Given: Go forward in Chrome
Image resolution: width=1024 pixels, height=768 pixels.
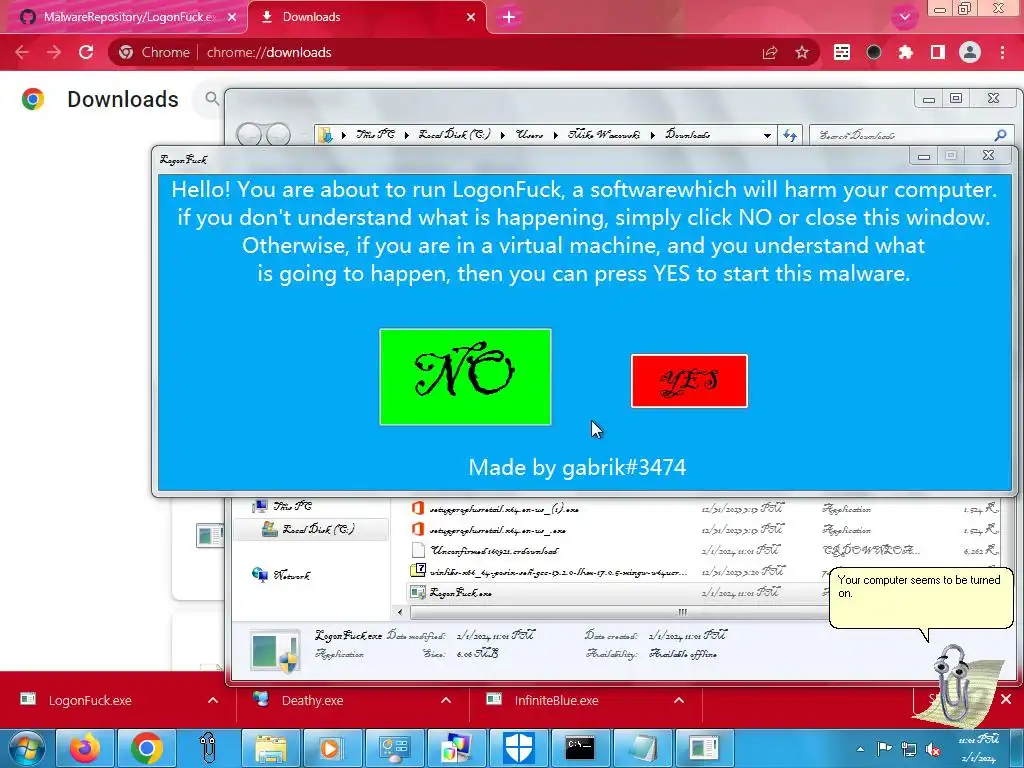Looking at the screenshot, I should tap(54, 52).
